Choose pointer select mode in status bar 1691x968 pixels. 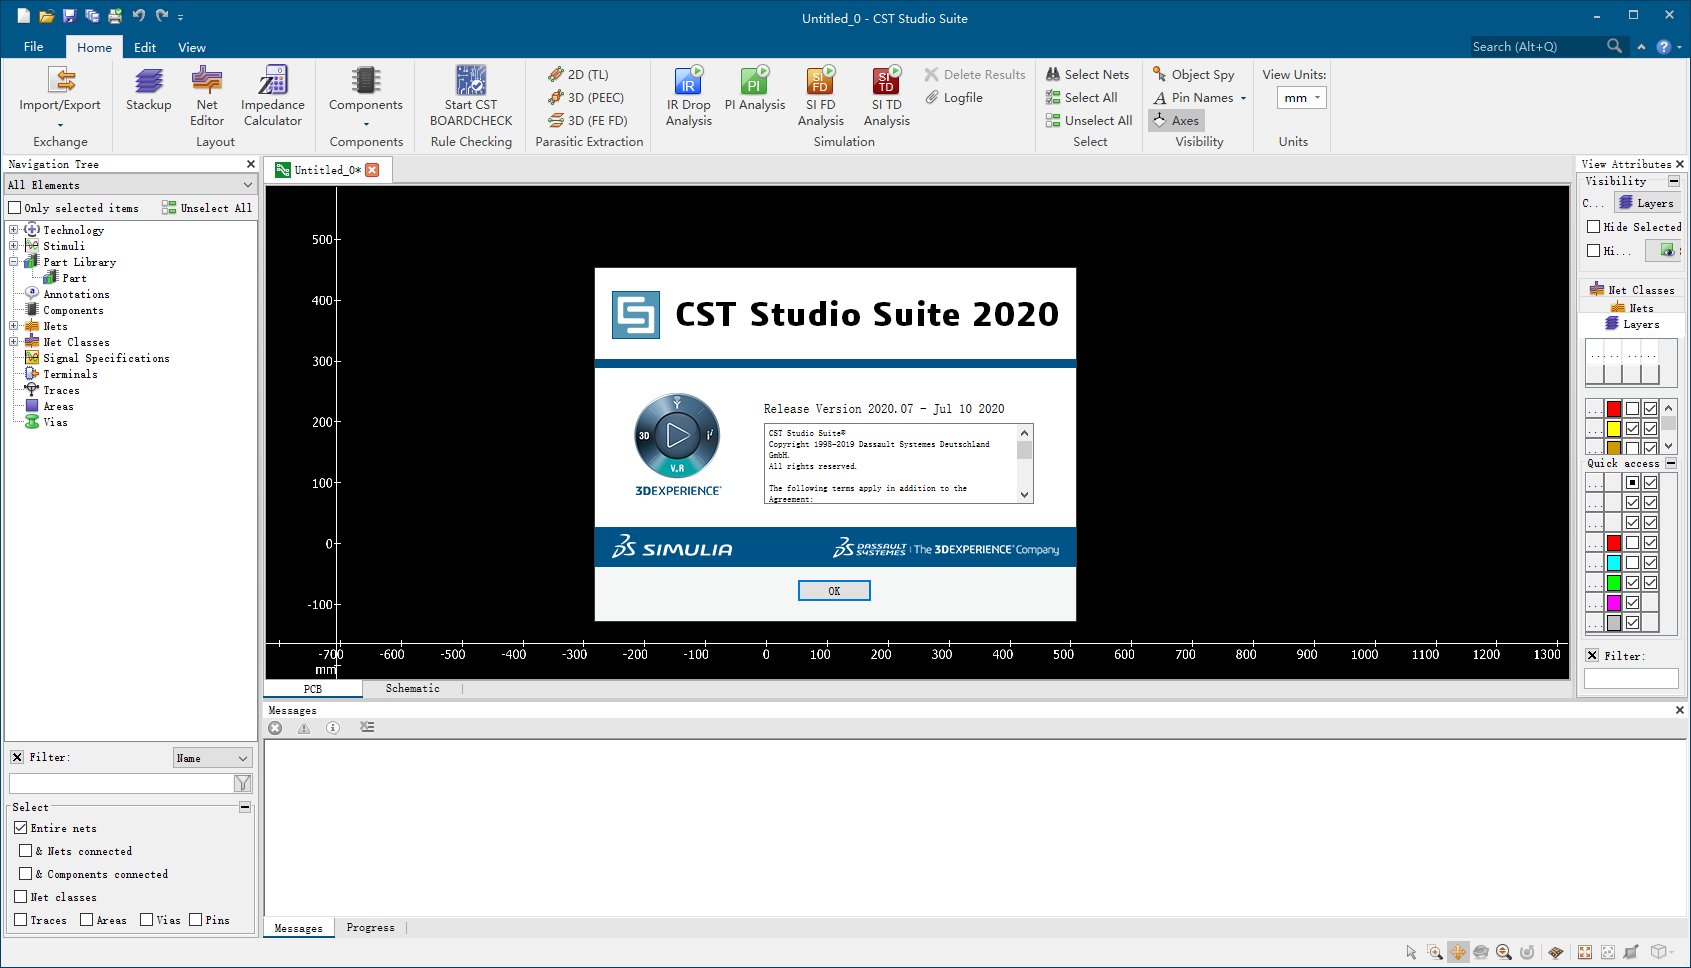[x=1411, y=952]
